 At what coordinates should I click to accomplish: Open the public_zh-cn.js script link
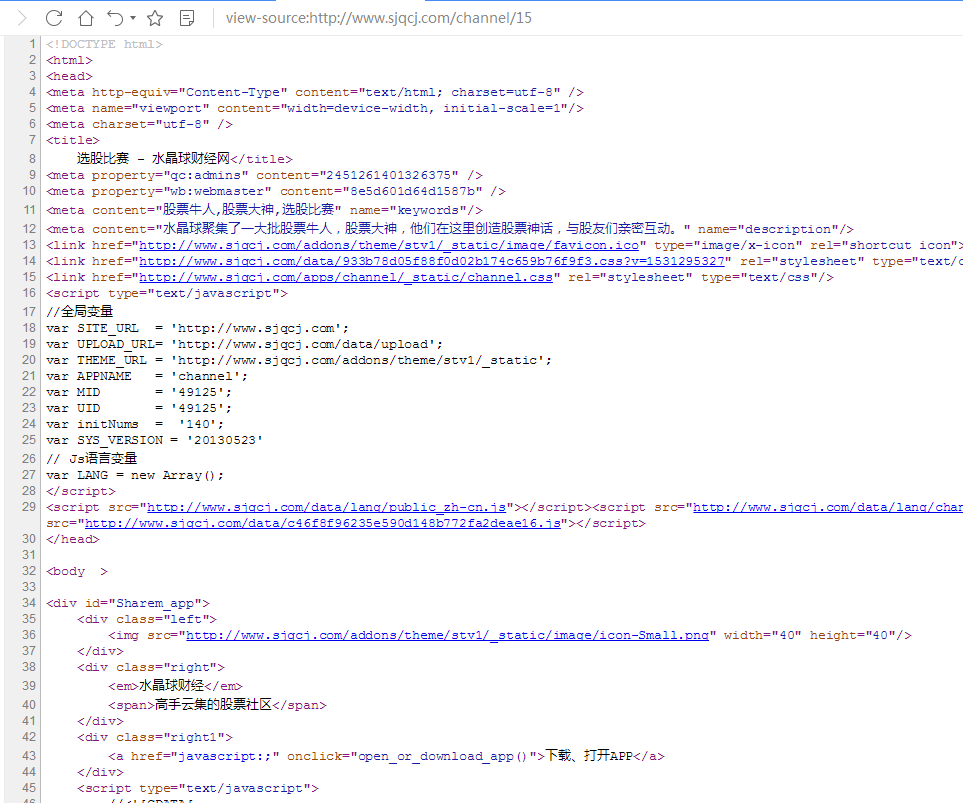pos(330,507)
